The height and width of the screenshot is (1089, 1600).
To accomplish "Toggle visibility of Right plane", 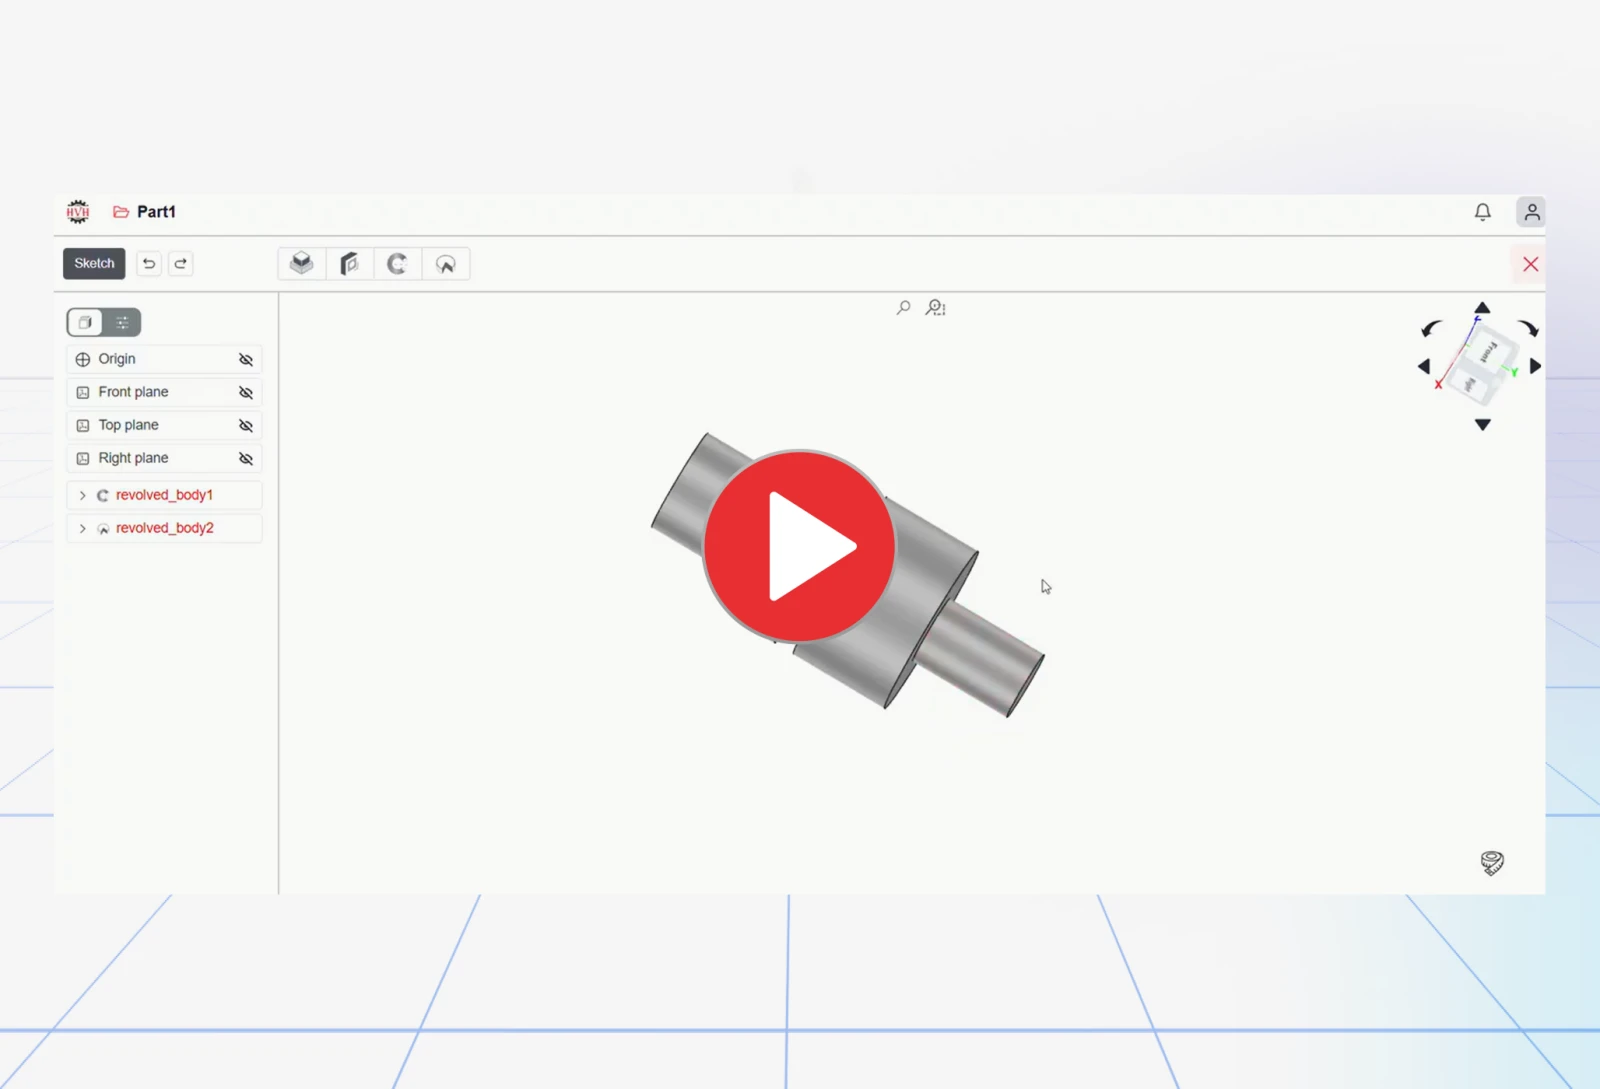I will click(246, 459).
